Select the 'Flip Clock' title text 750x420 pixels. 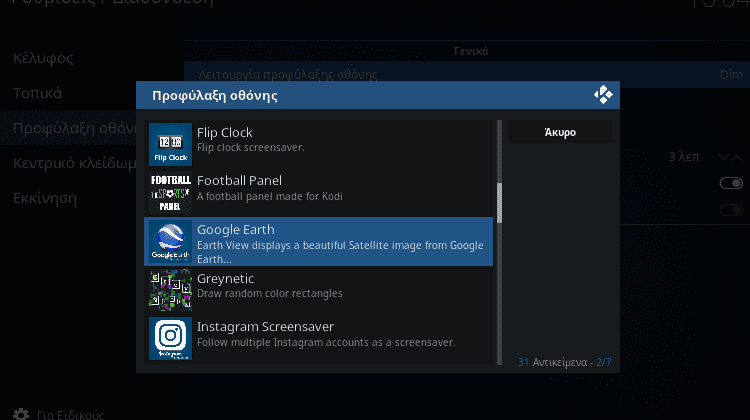point(224,133)
